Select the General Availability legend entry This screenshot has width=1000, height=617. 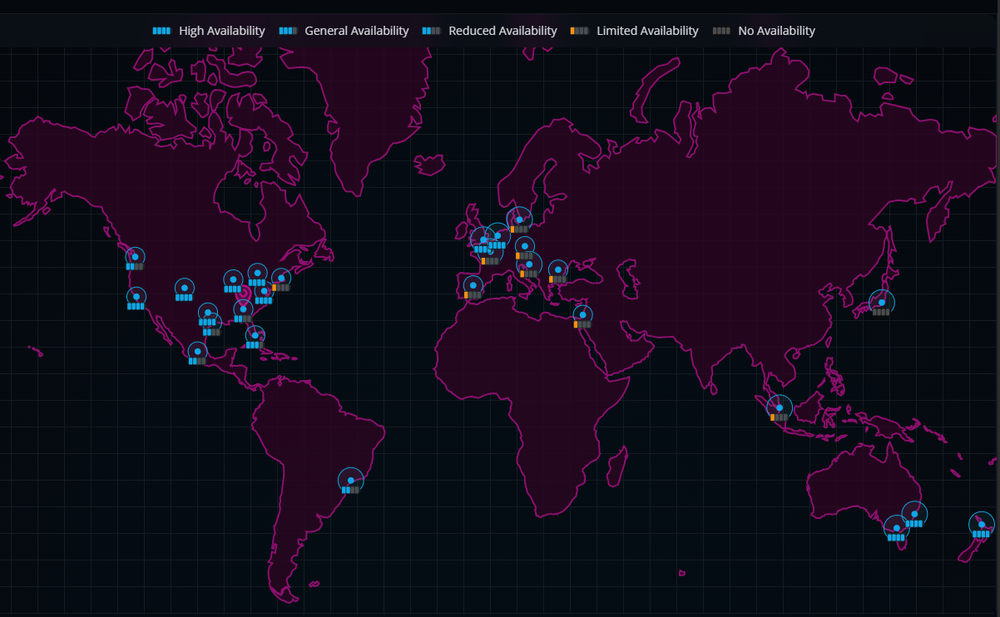[x=356, y=31]
